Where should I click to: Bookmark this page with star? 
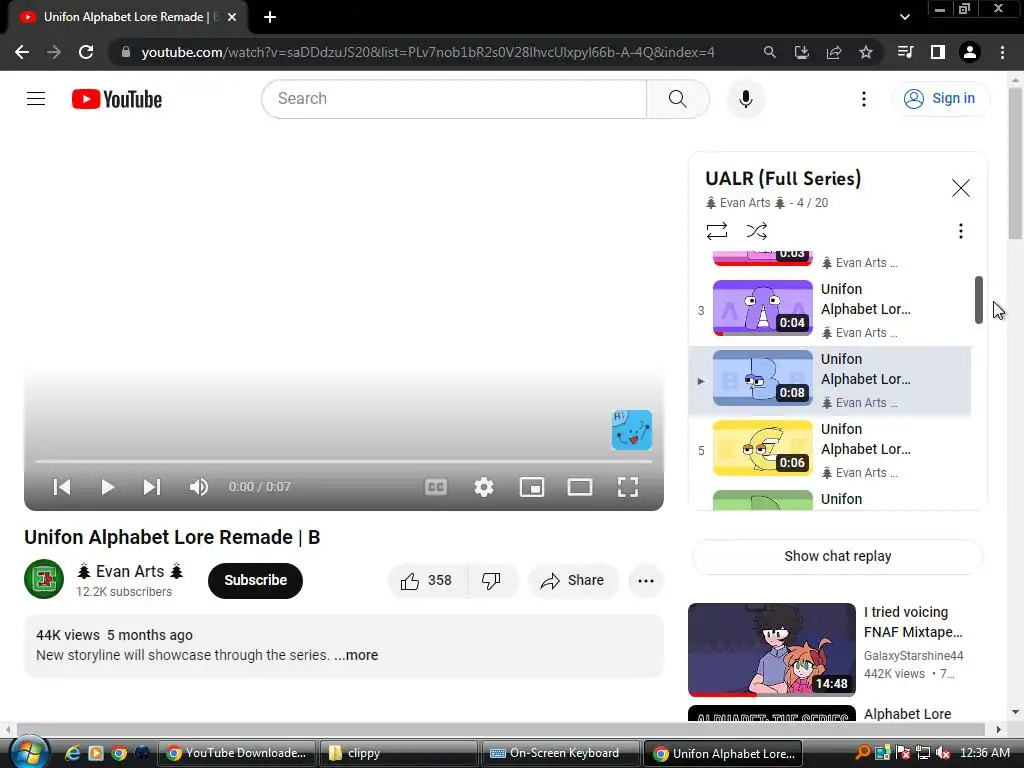(866, 52)
